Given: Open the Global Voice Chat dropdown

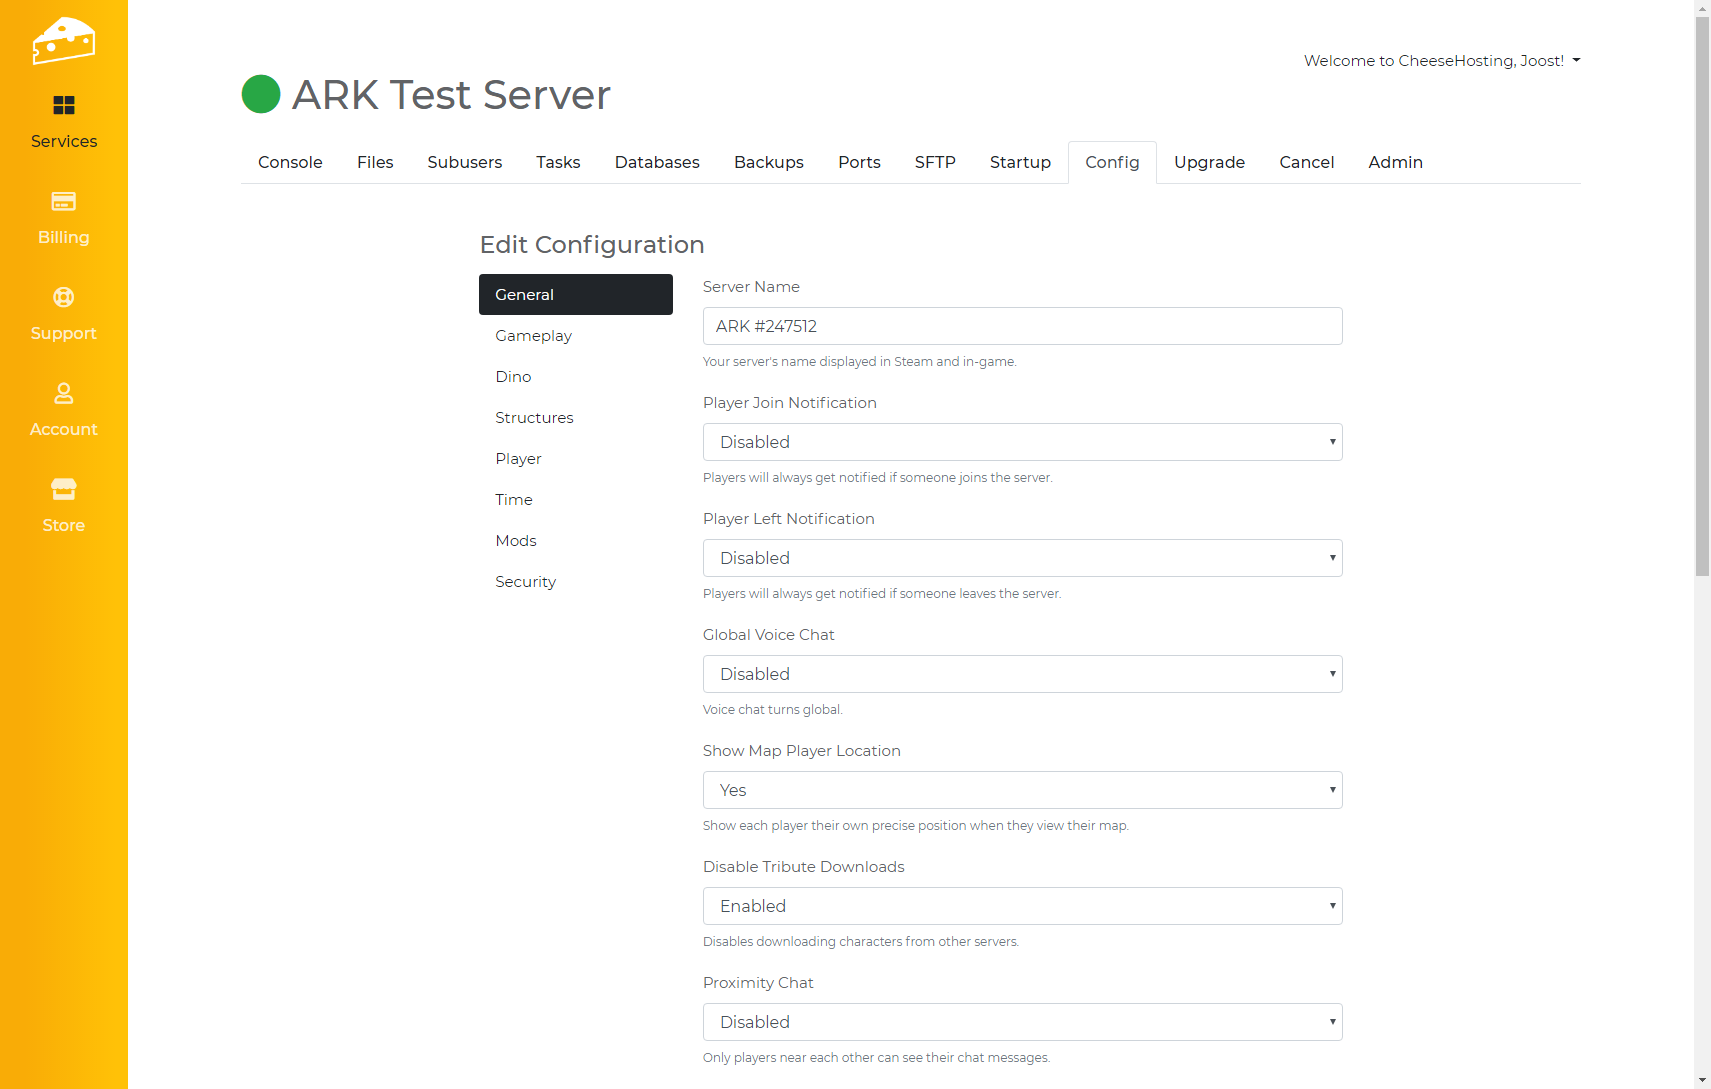Looking at the screenshot, I should pos(1021,674).
